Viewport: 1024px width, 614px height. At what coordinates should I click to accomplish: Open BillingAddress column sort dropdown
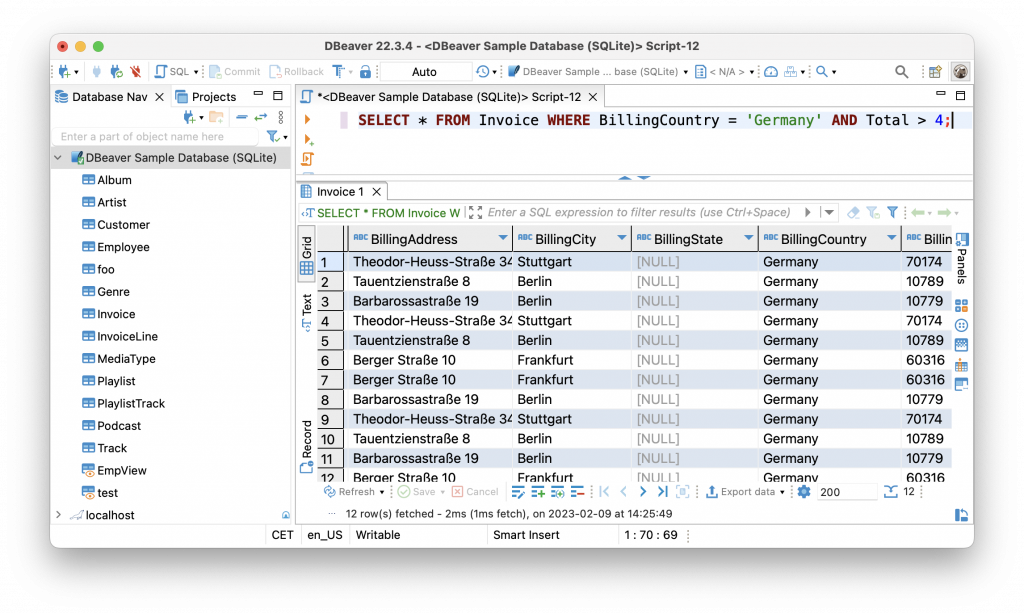[502, 238]
